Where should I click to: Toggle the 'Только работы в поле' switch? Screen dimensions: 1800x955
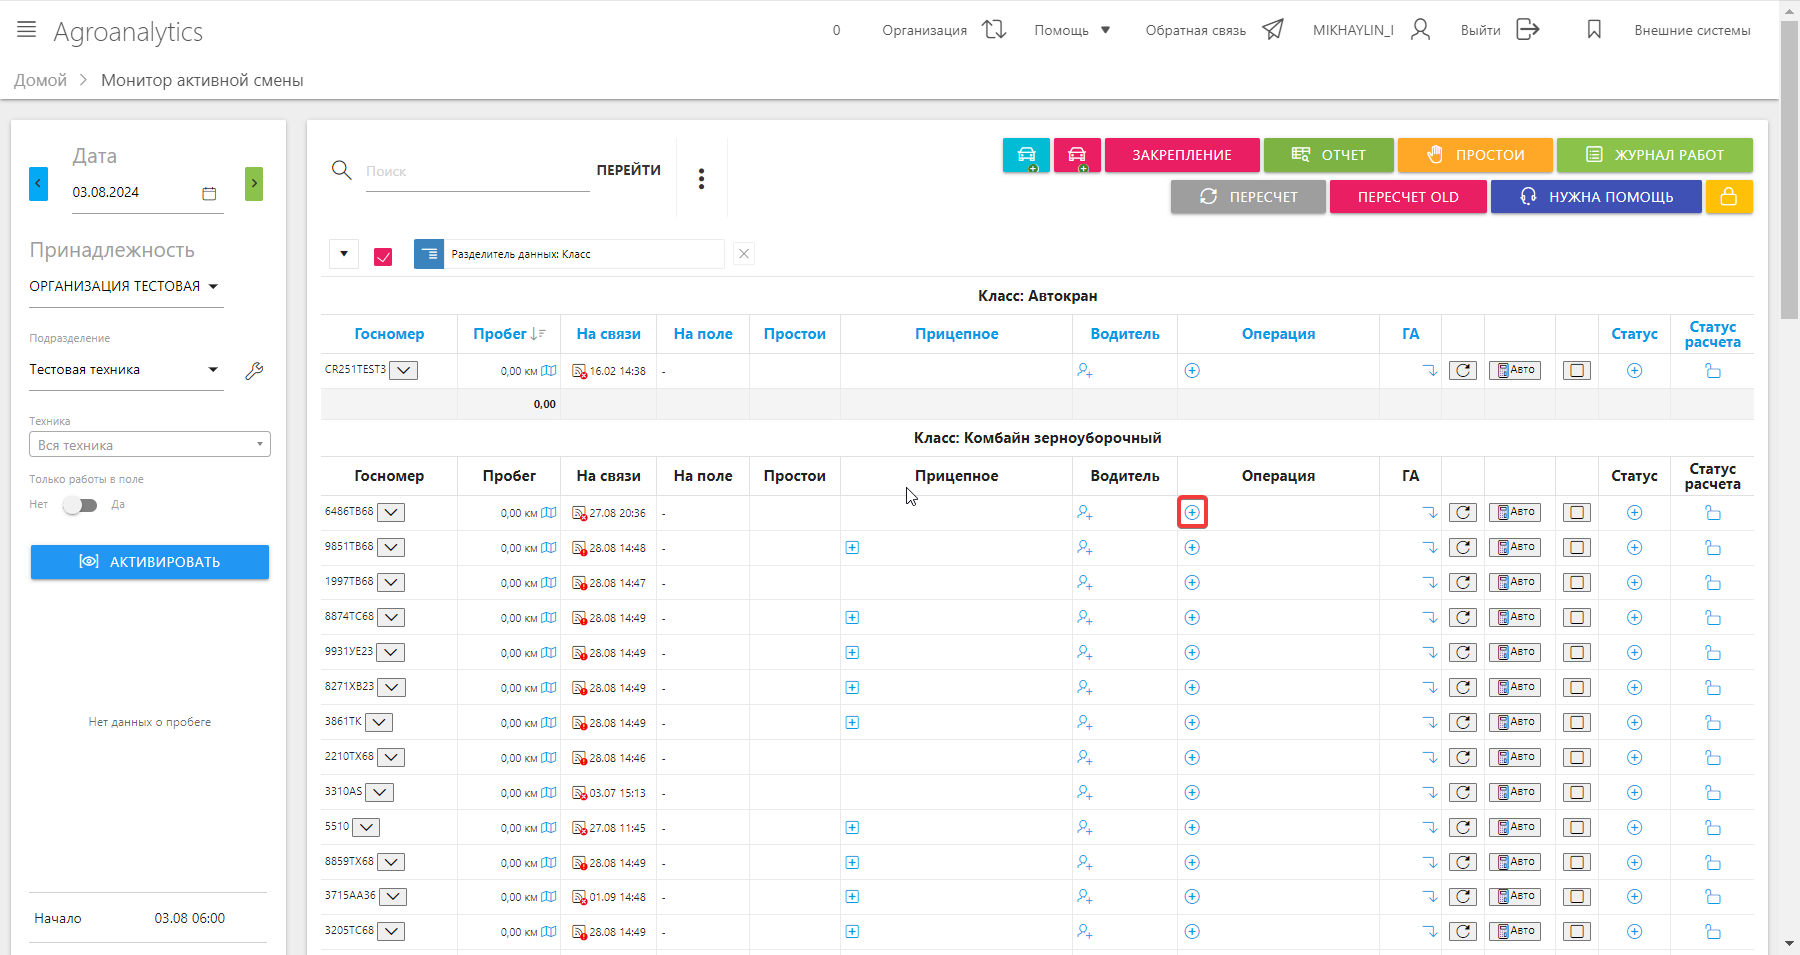[80, 505]
